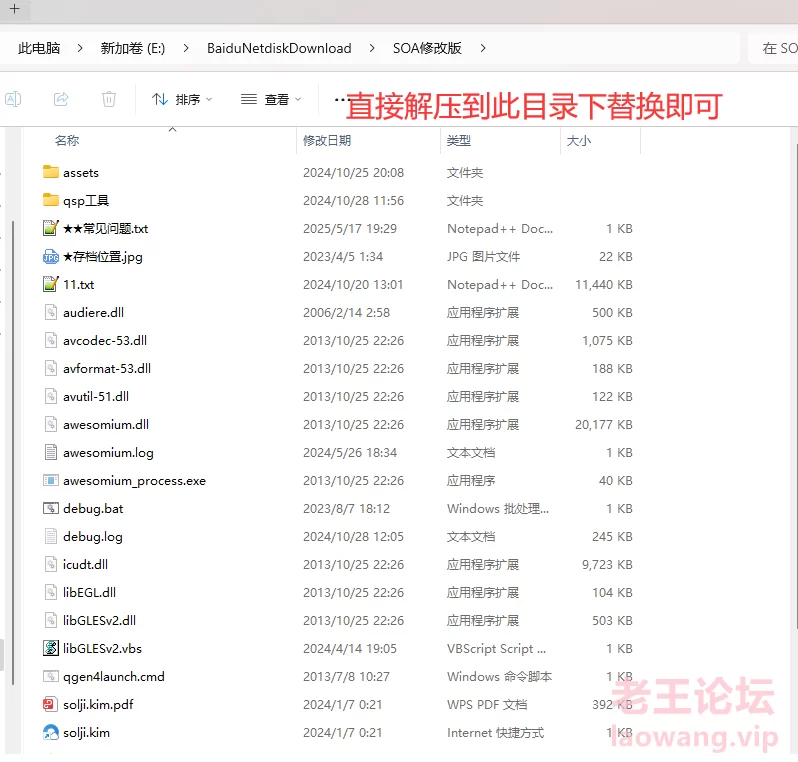
Task: Open the 查看 view dropdown
Action: [271, 99]
